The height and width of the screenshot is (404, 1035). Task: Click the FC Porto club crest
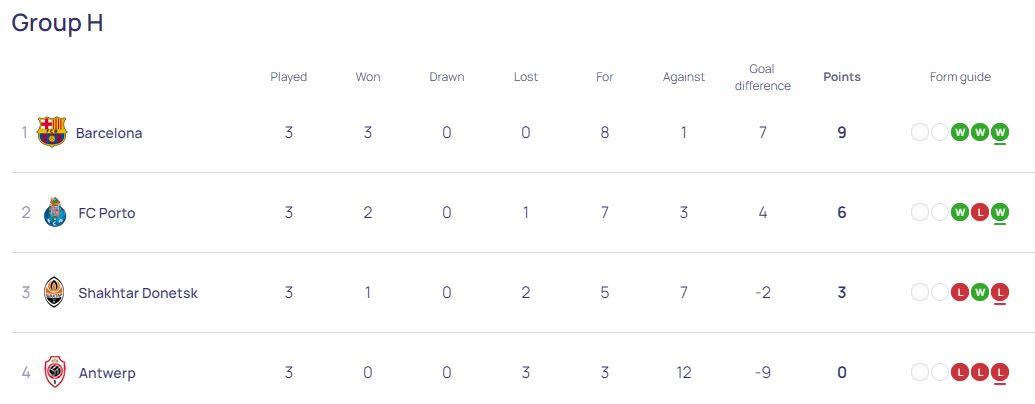pyautogui.click(x=55, y=212)
